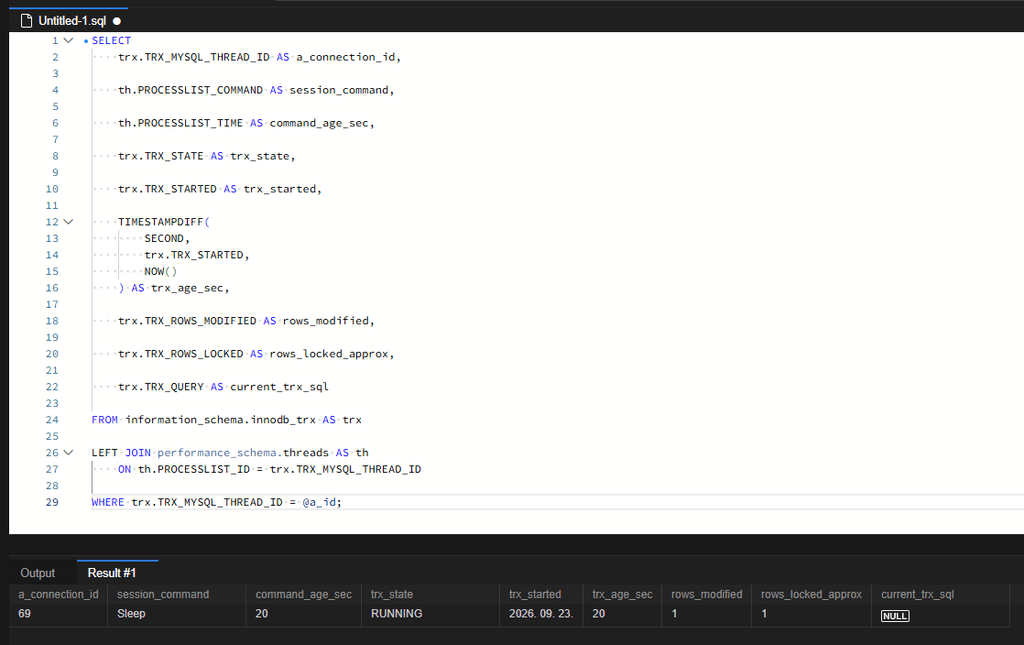Image resolution: width=1024 pixels, height=645 pixels.
Task: Select the rows_modified cell showing 1
Action: (x=707, y=614)
